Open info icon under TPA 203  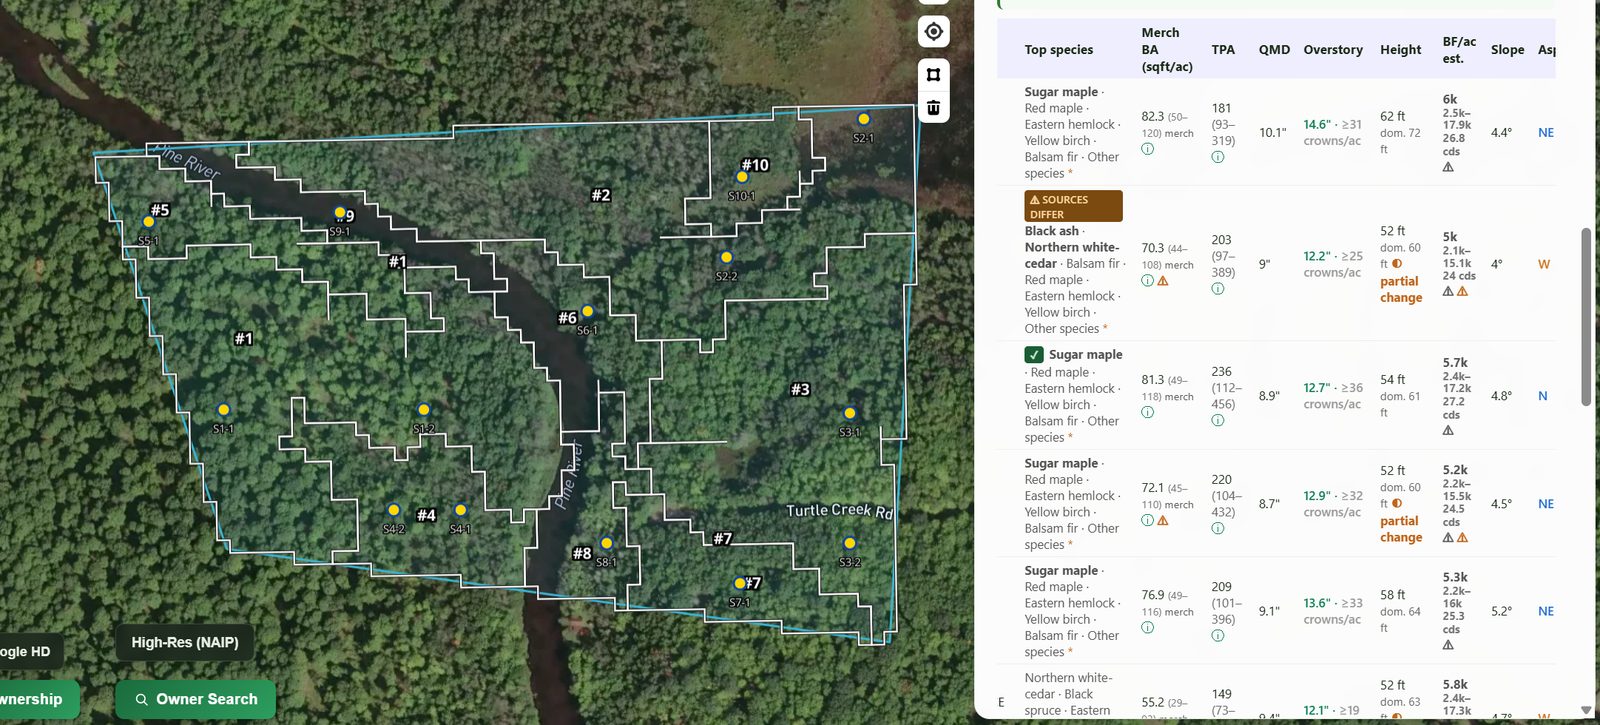click(1217, 289)
